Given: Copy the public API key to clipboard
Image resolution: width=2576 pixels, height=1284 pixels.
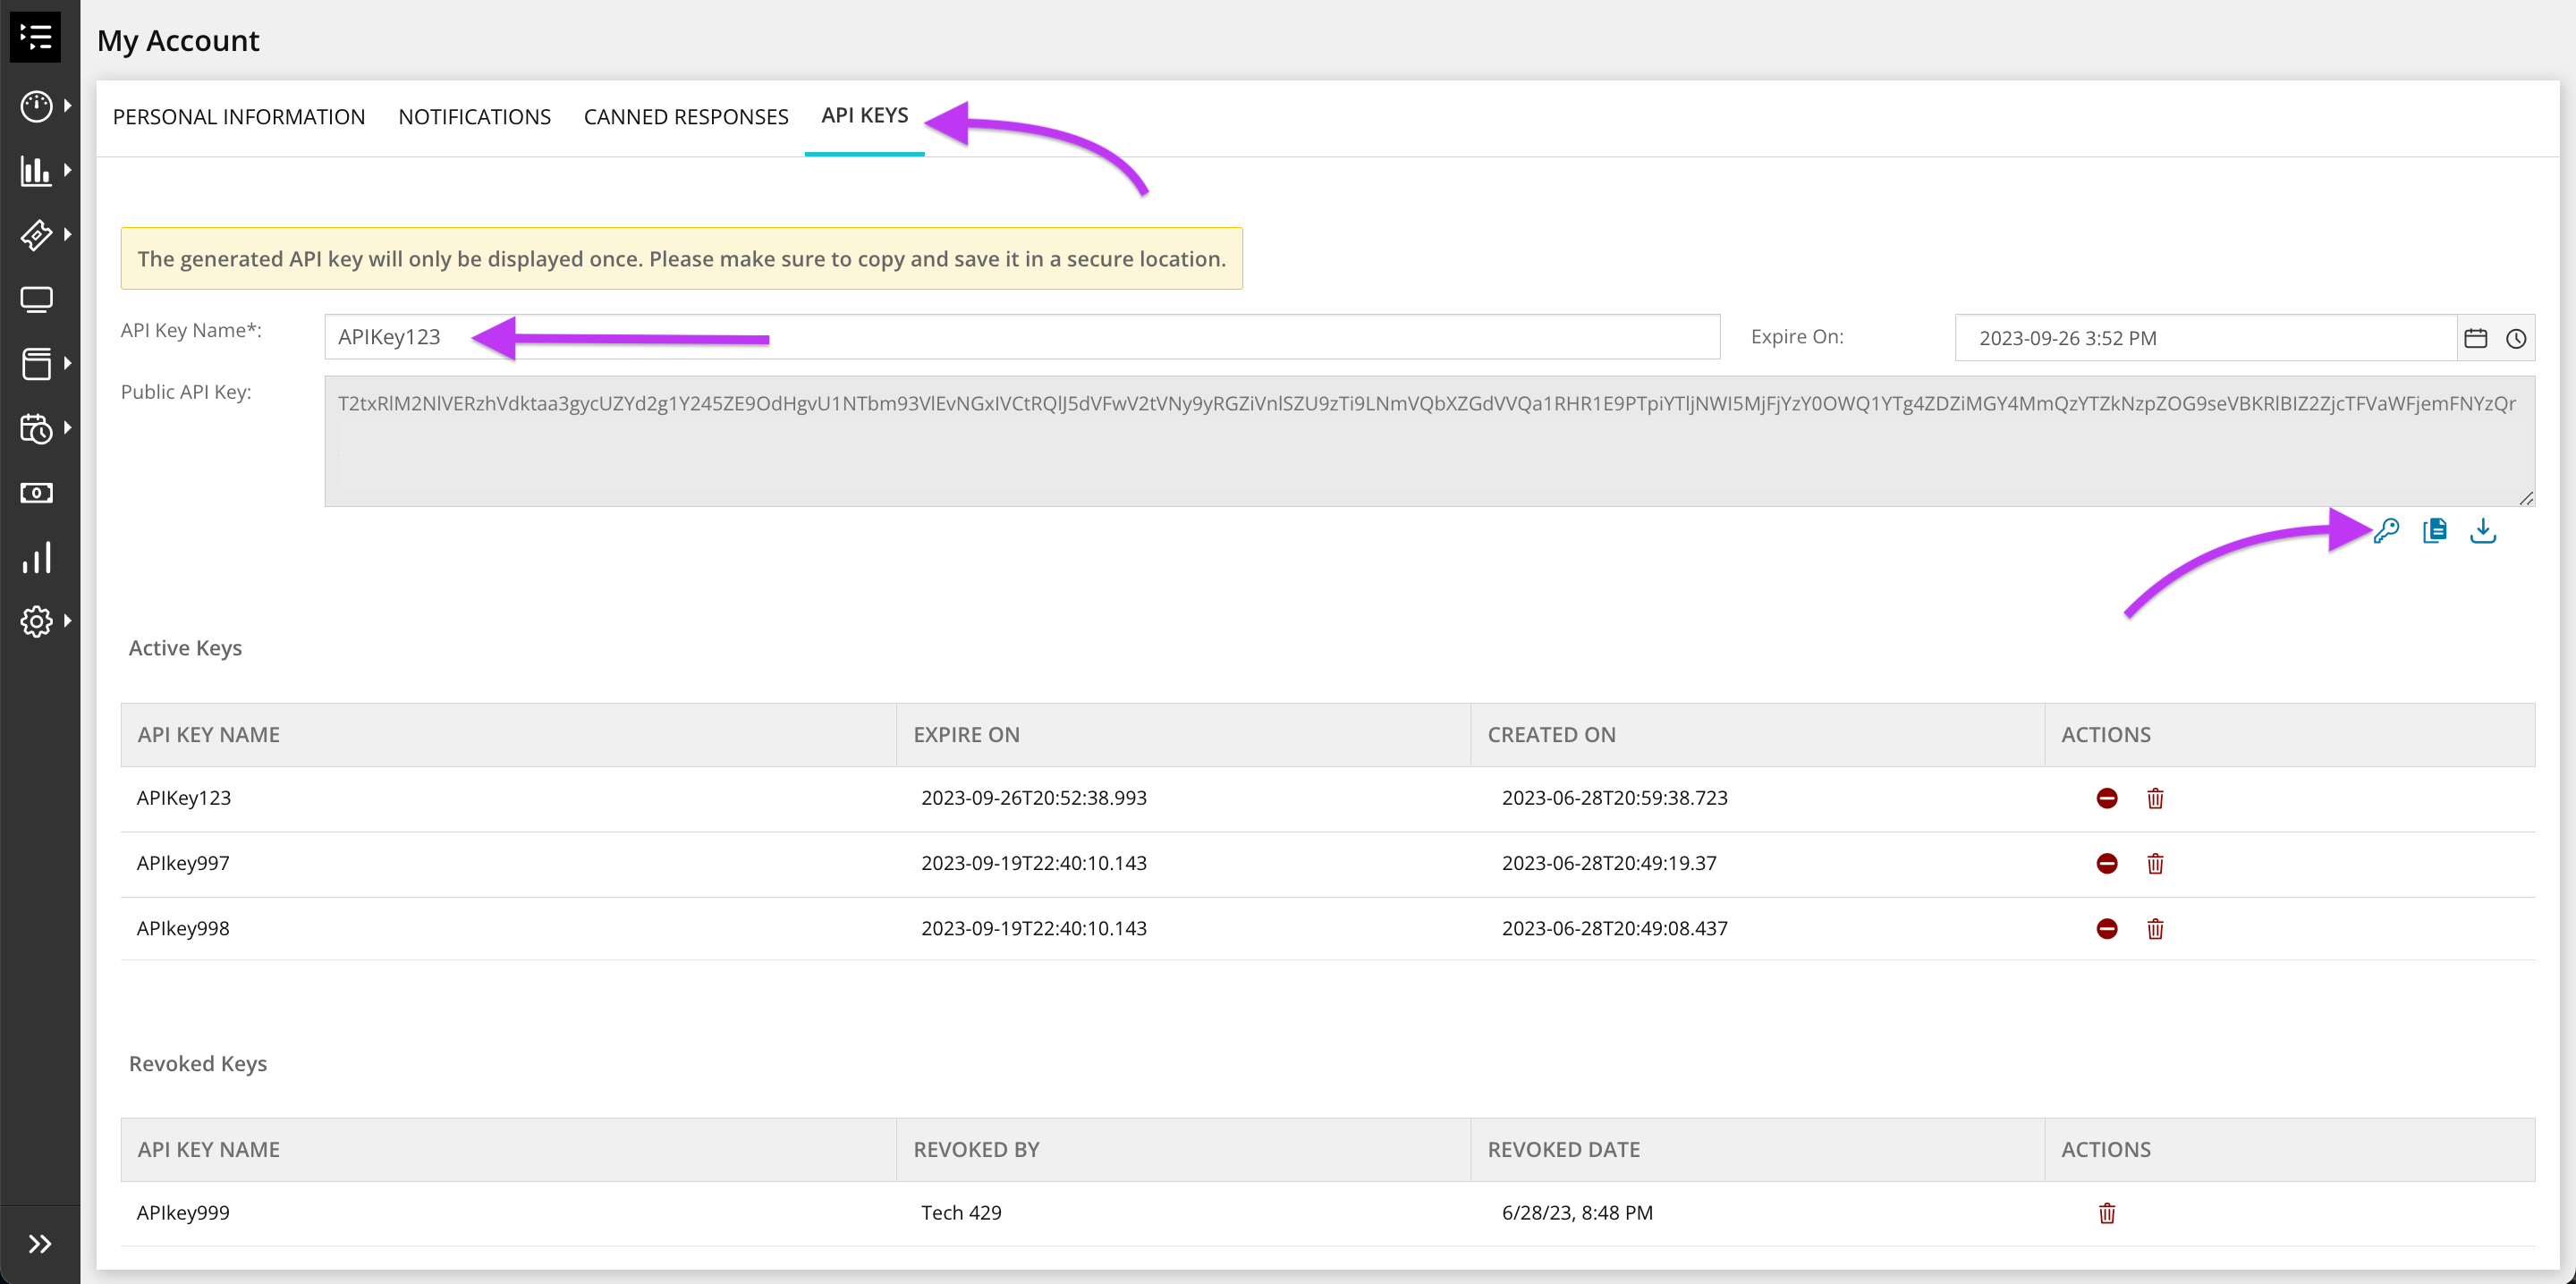Looking at the screenshot, I should pos(2435,531).
